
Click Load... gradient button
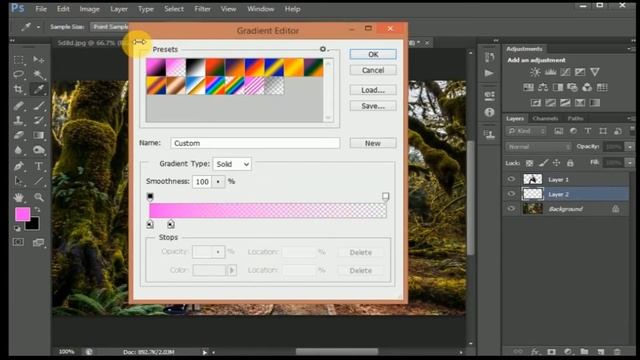(x=373, y=90)
